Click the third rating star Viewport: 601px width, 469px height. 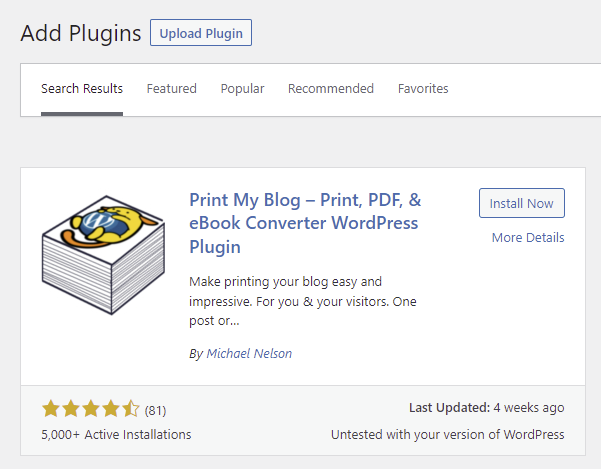(x=91, y=409)
